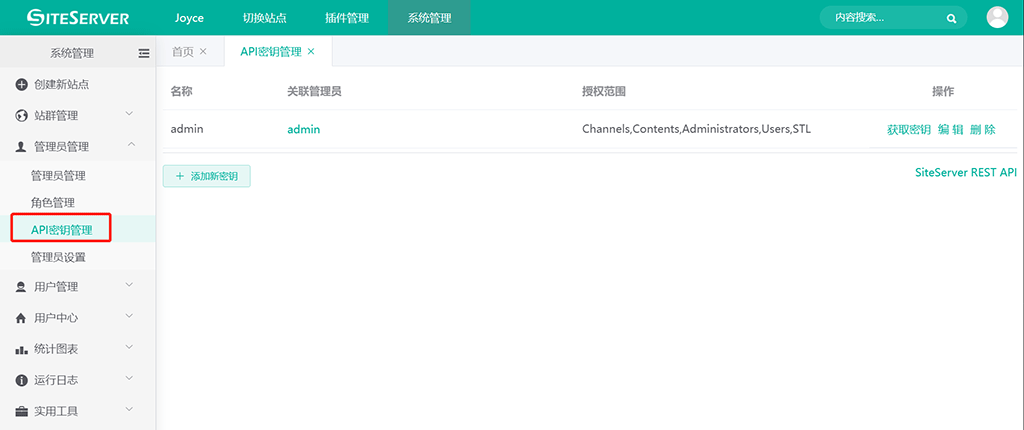Select 角色管理 in the sidebar
Screen dimensions: 1024x430
click(53, 203)
